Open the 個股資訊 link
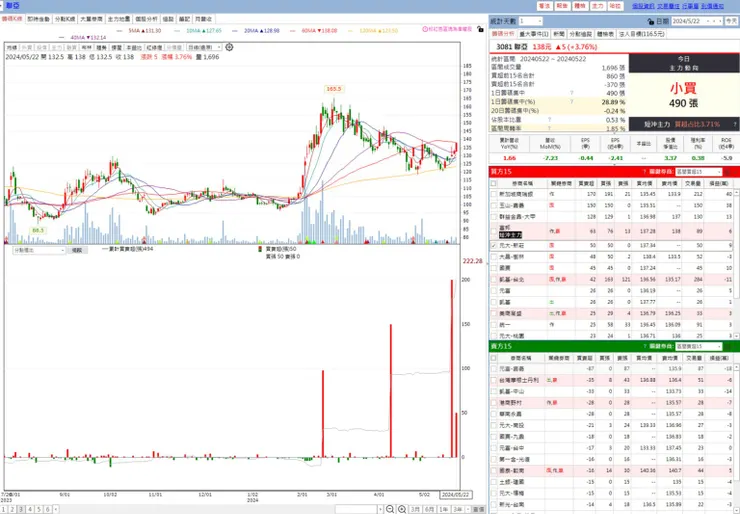Viewport: 740px width, 514px height. tap(643, 6)
